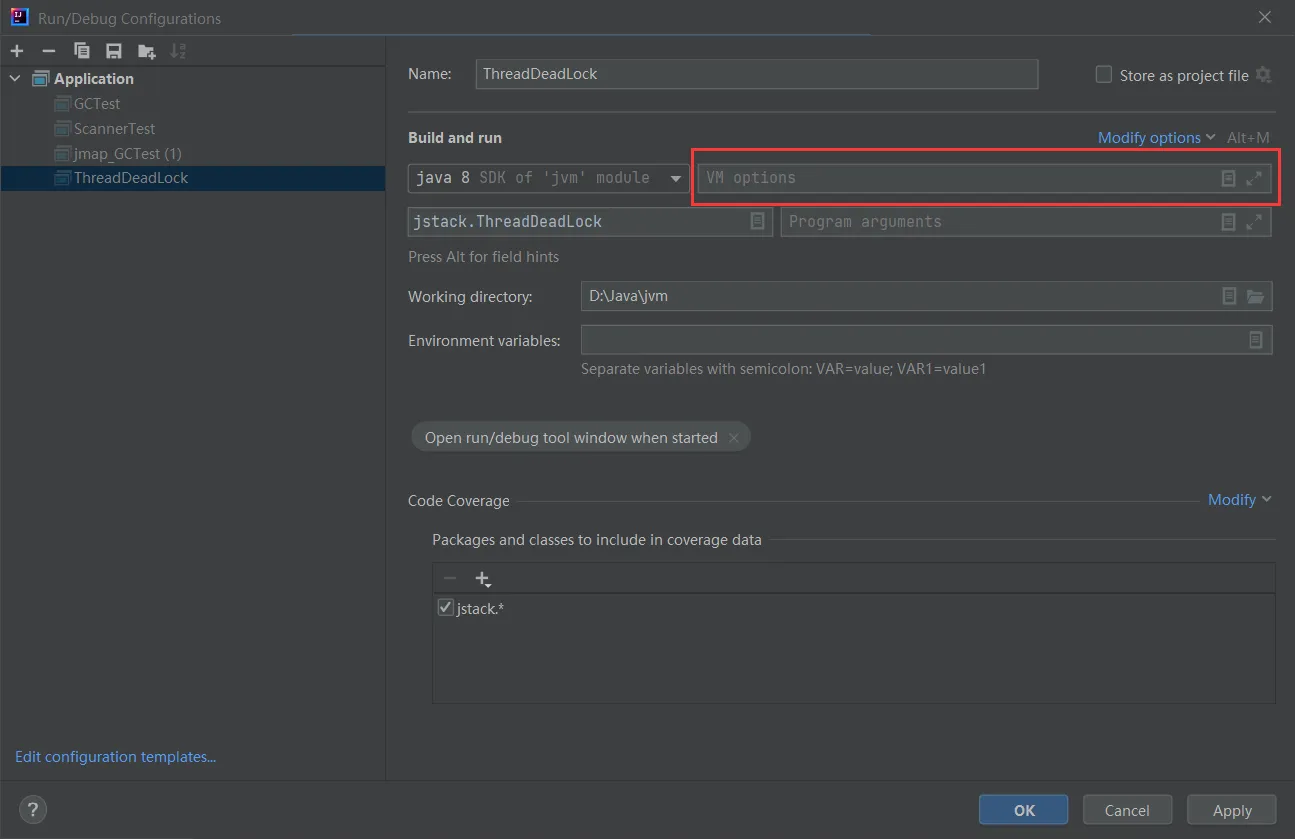
Task: Sort configurations alphabetically
Action: (x=178, y=51)
